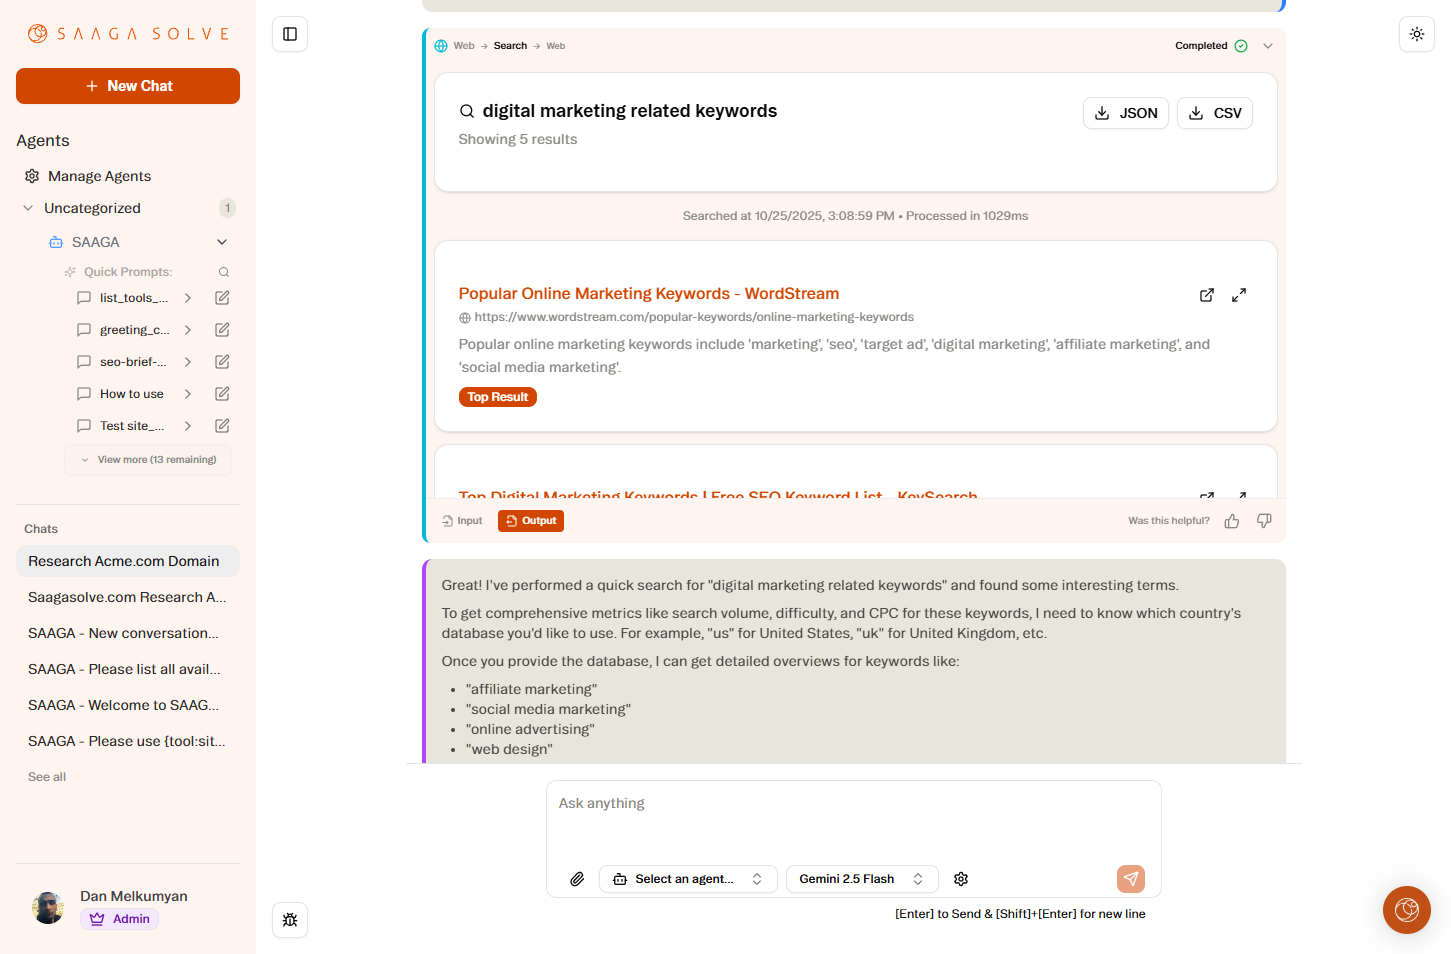The width and height of the screenshot is (1451, 954).
Task: Give a thumbs down on the search output
Action: point(1263,520)
